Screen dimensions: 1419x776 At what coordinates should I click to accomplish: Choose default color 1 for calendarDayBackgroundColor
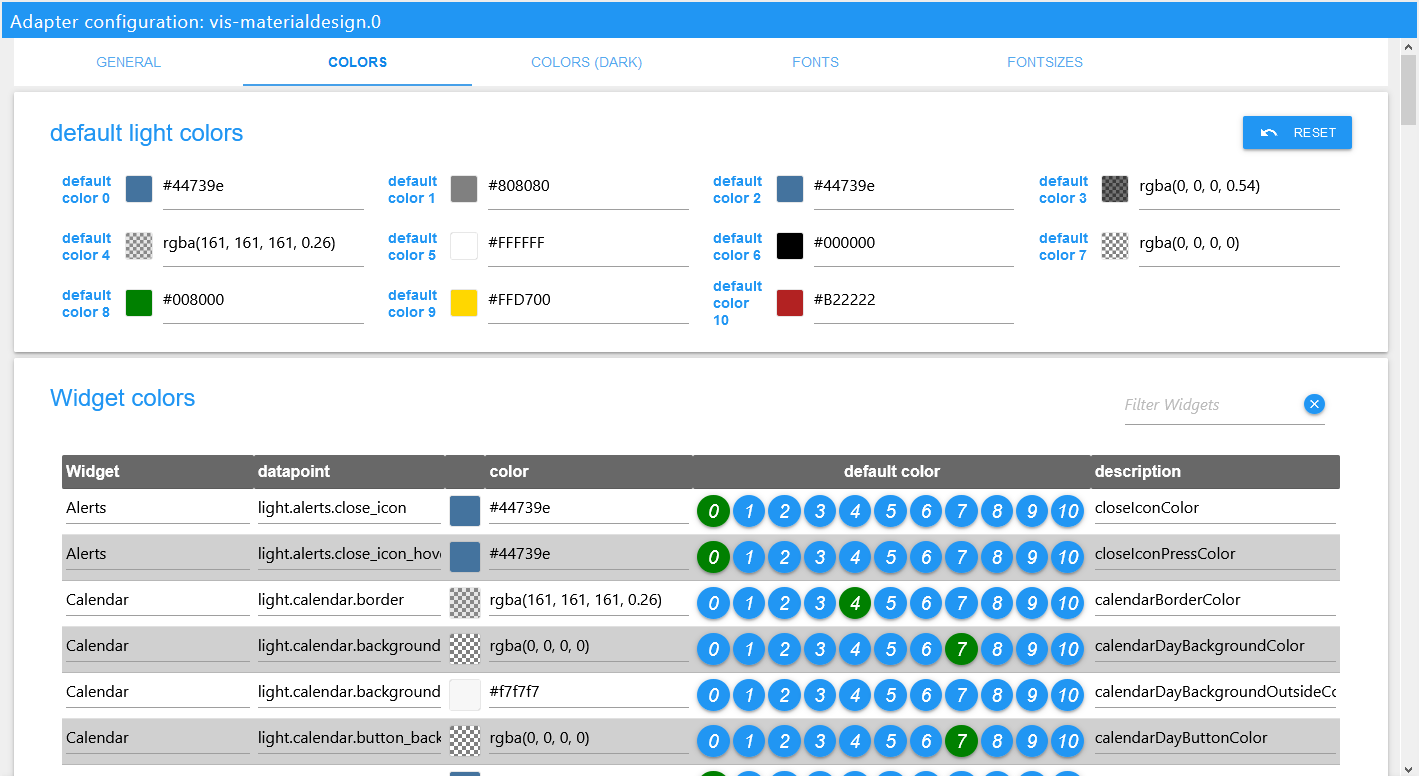pos(748,649)
